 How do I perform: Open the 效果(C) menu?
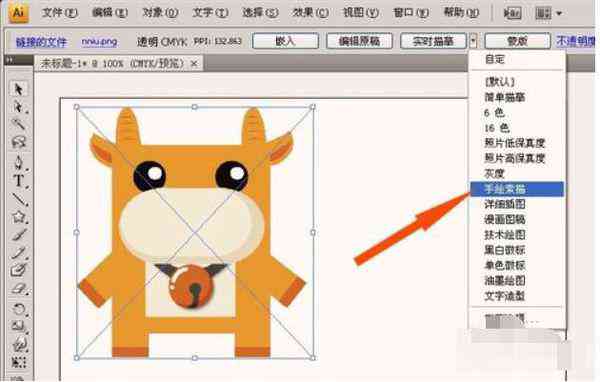click(310, 13)
